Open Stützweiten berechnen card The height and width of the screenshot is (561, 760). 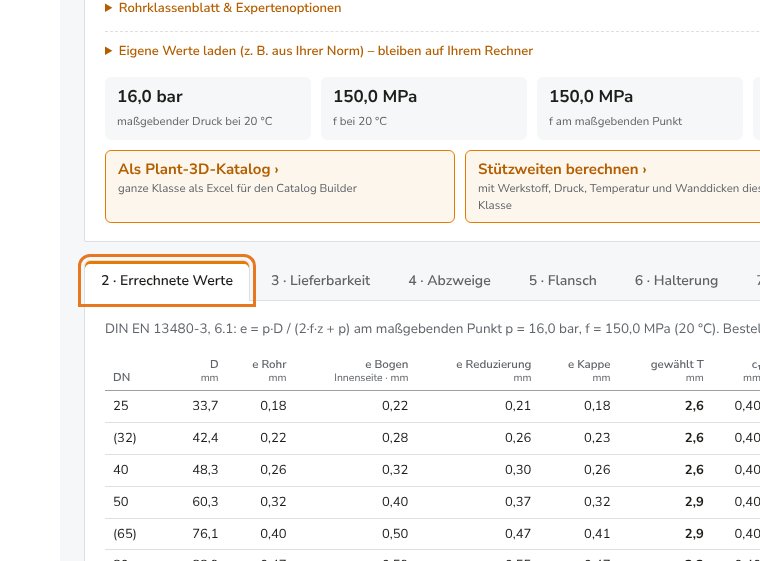coord(613,187)
